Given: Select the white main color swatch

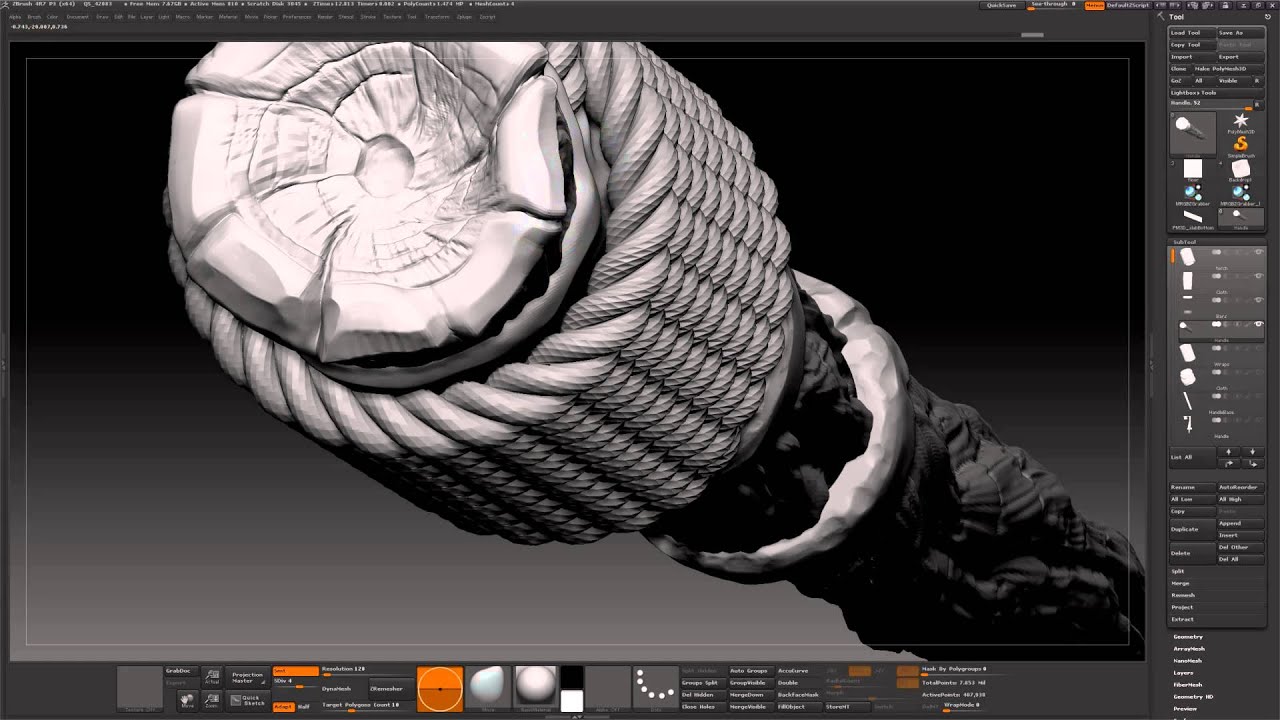Looking at the screenshot, I should pyautogui.click(x=572, y=701).
